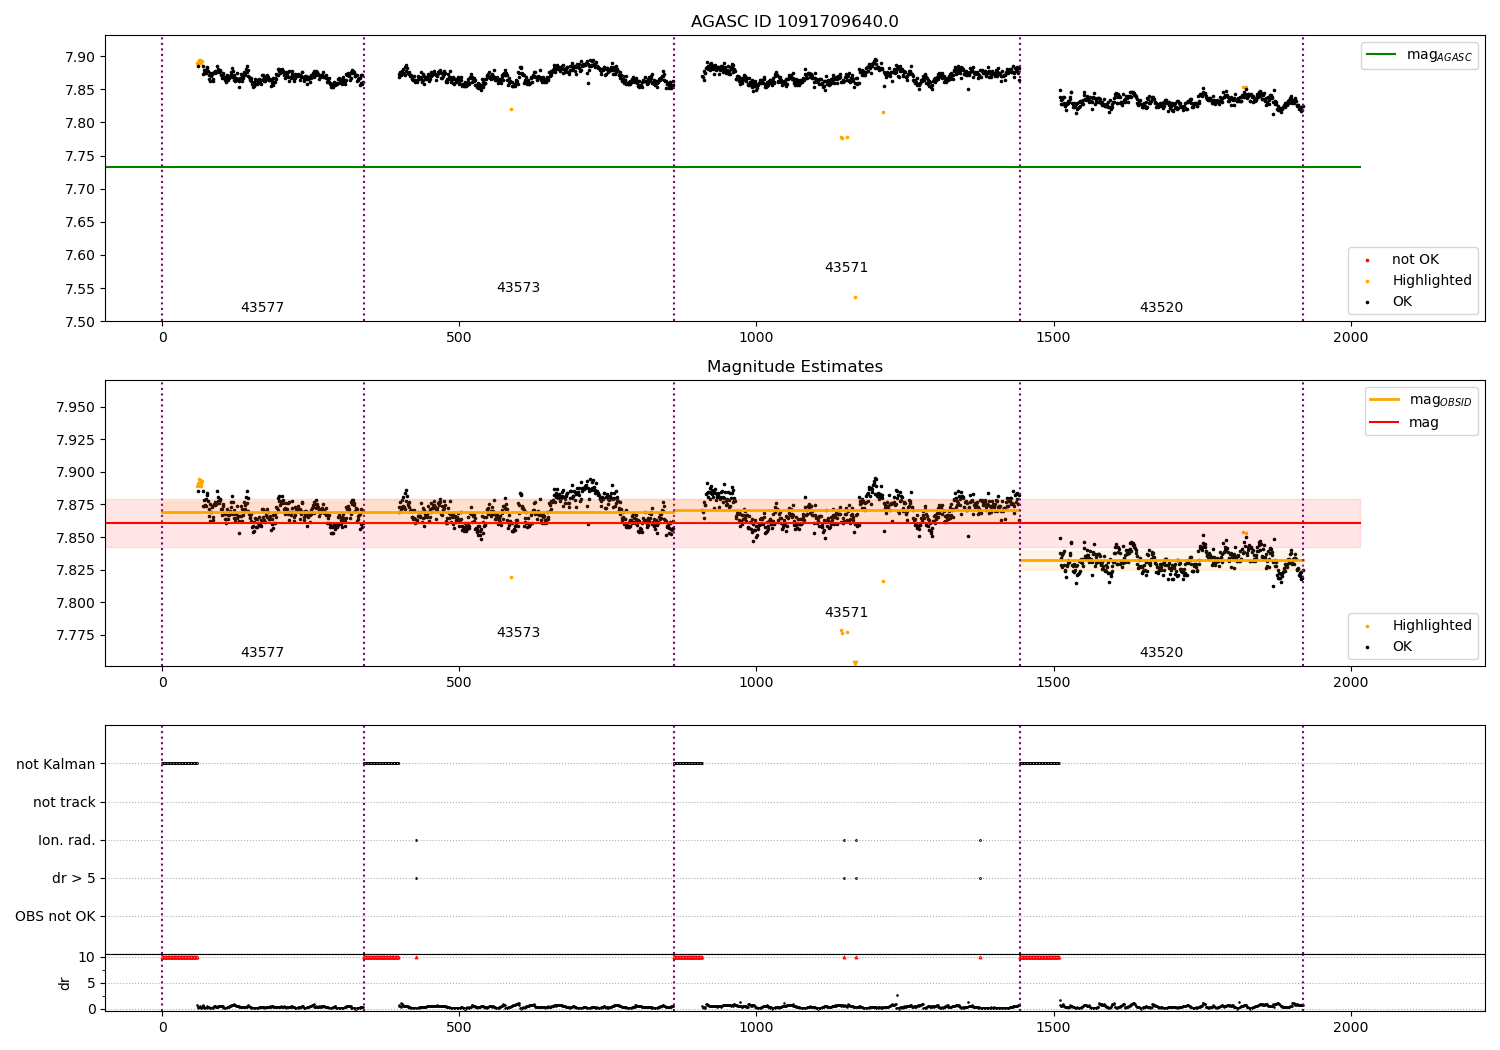Click observation label 43573 in the top plot
This screenshot has width=1500, height=1050.
coord(518,288)
